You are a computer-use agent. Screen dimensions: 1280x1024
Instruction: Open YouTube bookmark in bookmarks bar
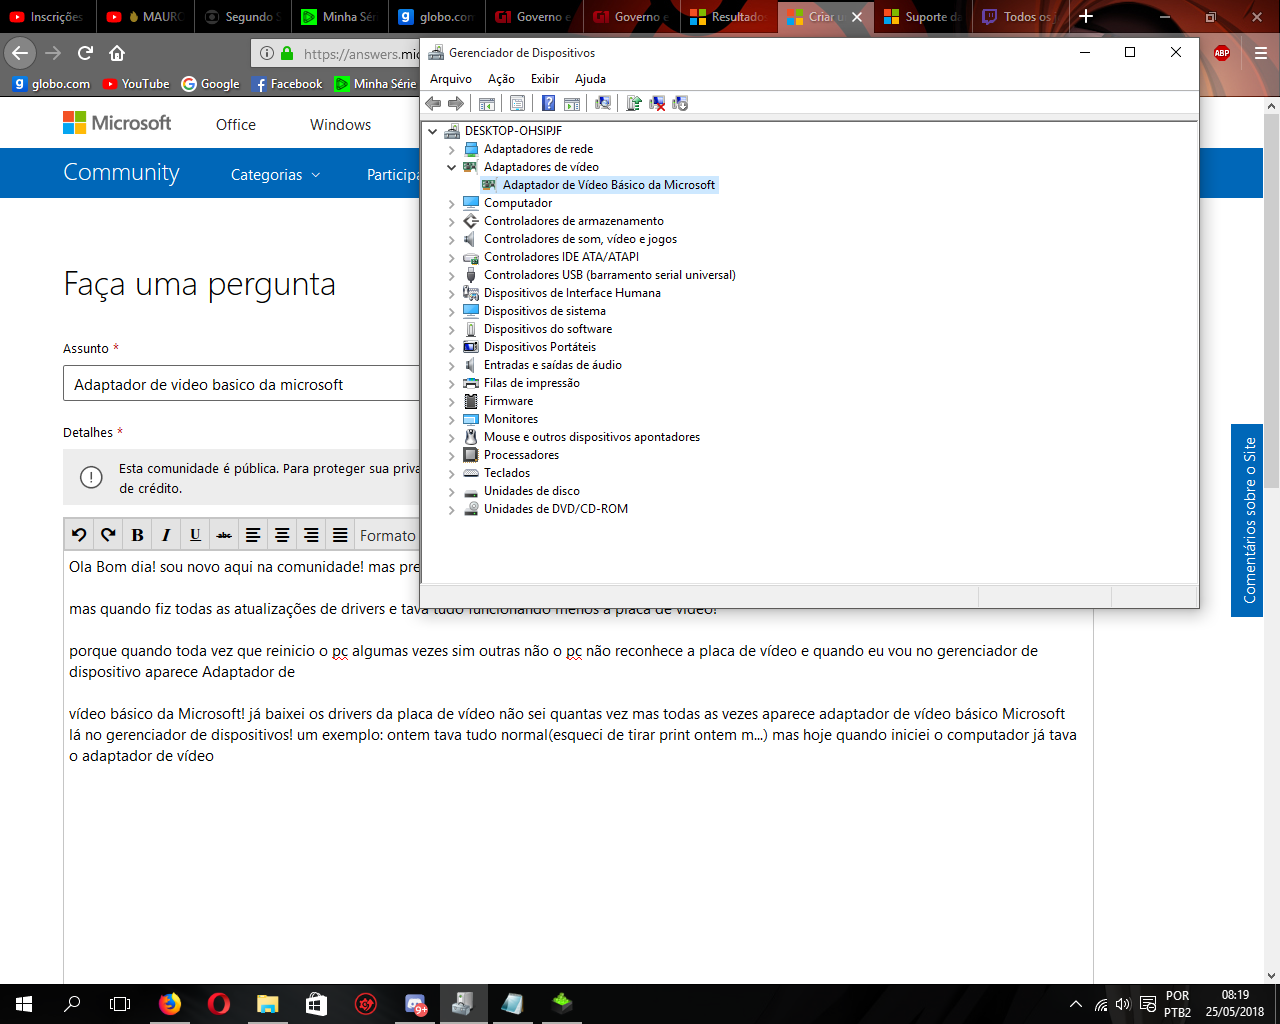[136, 84]
